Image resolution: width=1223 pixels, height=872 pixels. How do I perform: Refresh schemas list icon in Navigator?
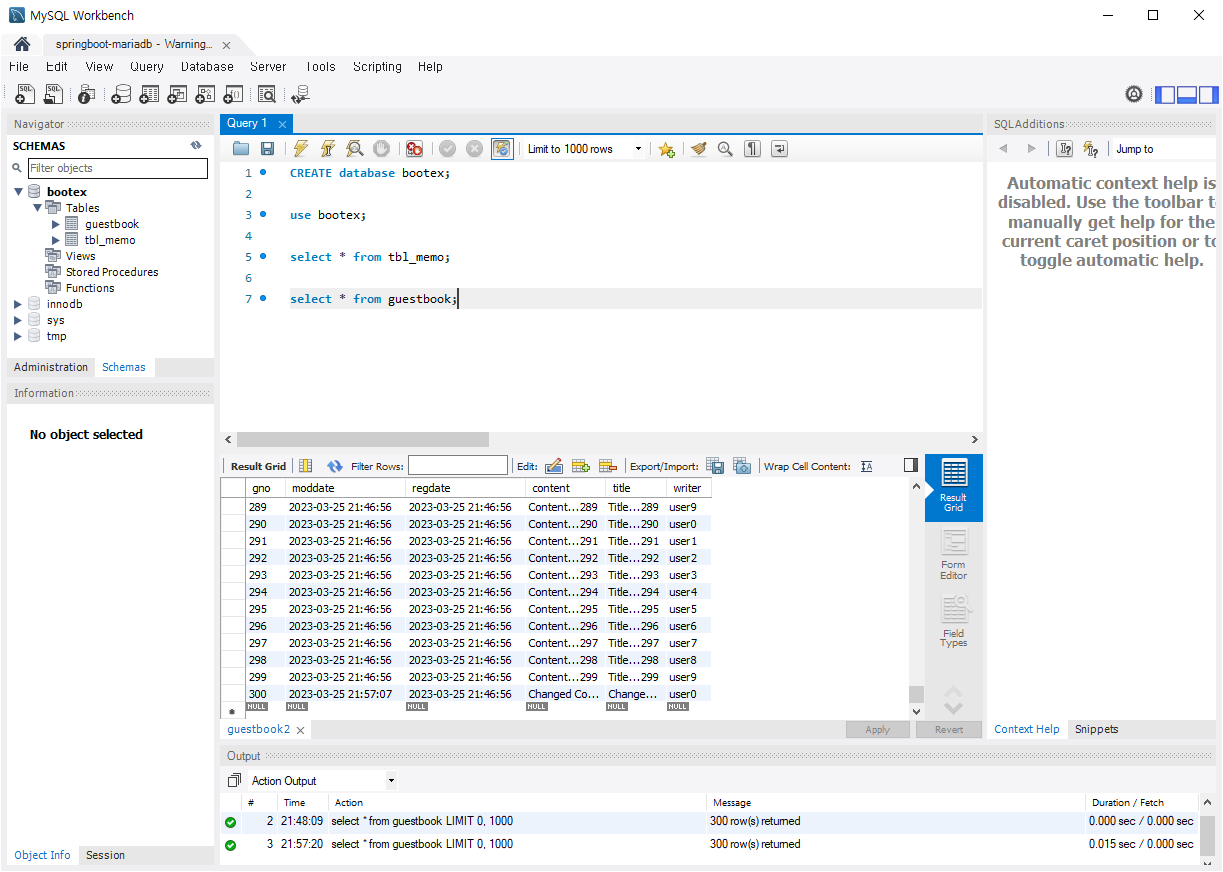point(196,146)
